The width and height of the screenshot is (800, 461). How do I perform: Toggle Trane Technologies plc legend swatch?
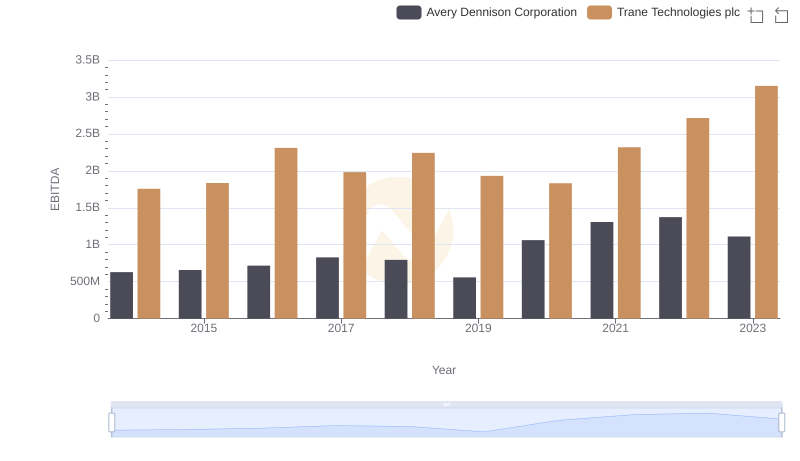599,12
